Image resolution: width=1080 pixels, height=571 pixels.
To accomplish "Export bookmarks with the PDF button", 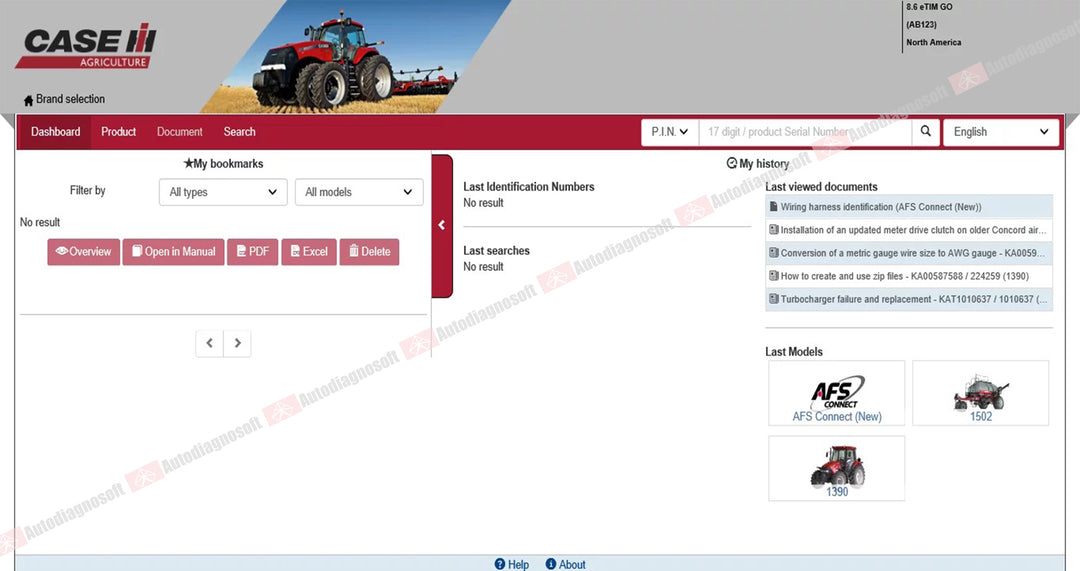I will click(x=253, y=251).
